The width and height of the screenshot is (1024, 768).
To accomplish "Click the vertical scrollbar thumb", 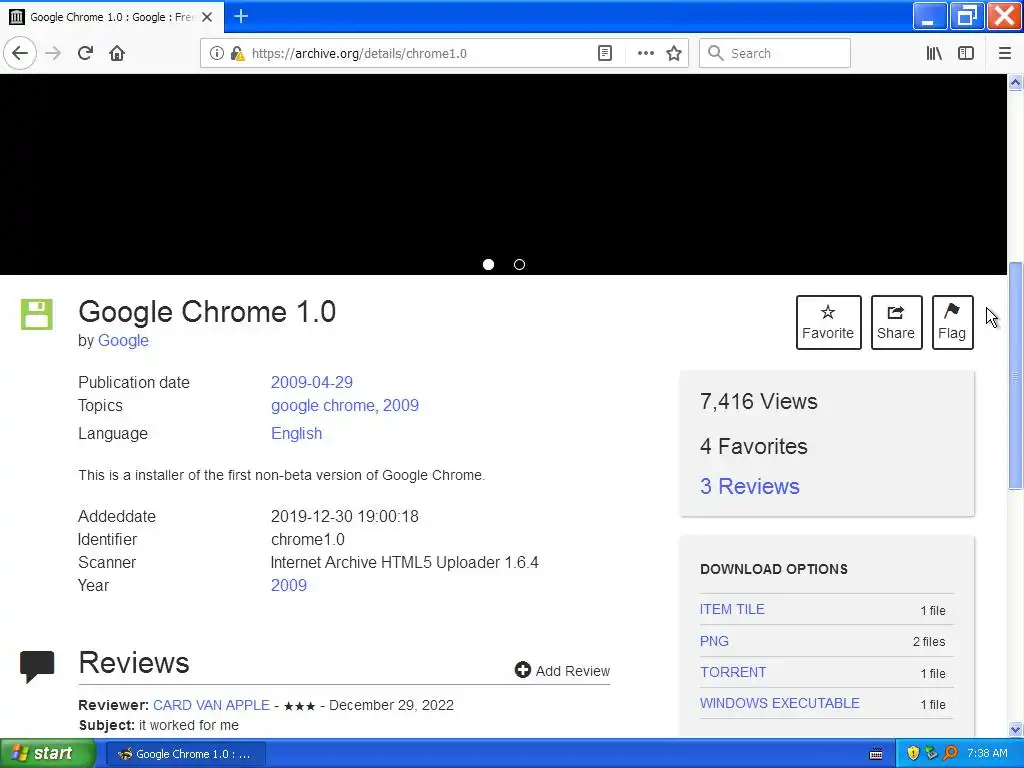I will click(x=1016, y=376).
